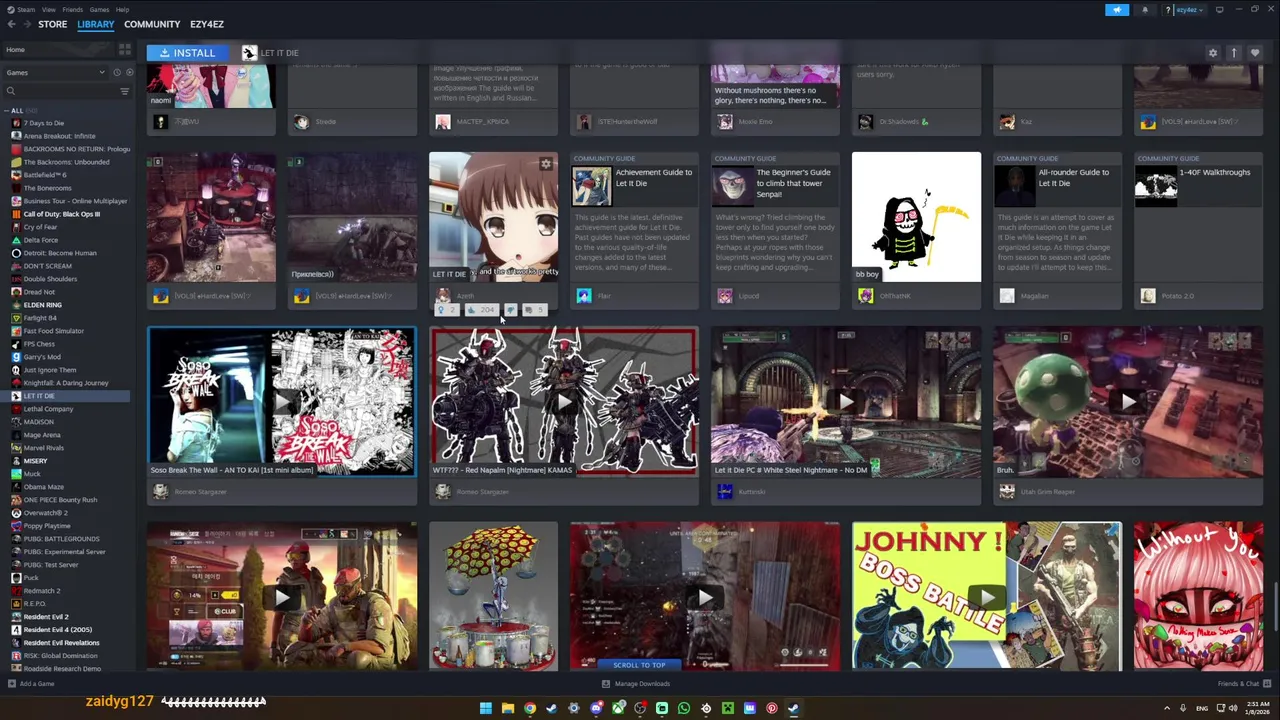Open the advanced filter options icon
The image size is (1280, 720).
pos(125,91)
